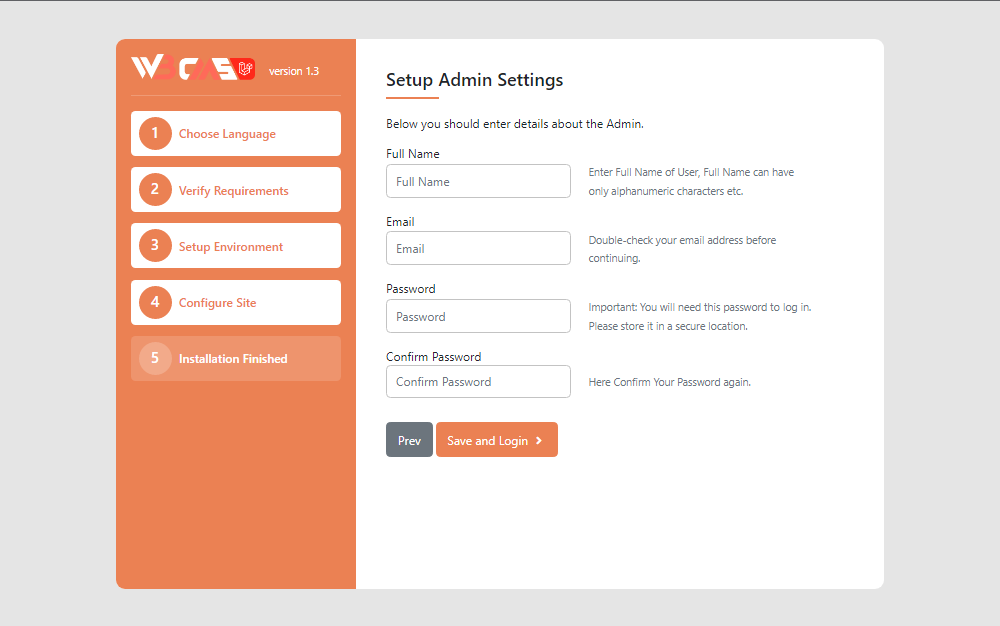Click the step 2 number circle
The width and height of the screenshot is (1000, 626).
155,190
